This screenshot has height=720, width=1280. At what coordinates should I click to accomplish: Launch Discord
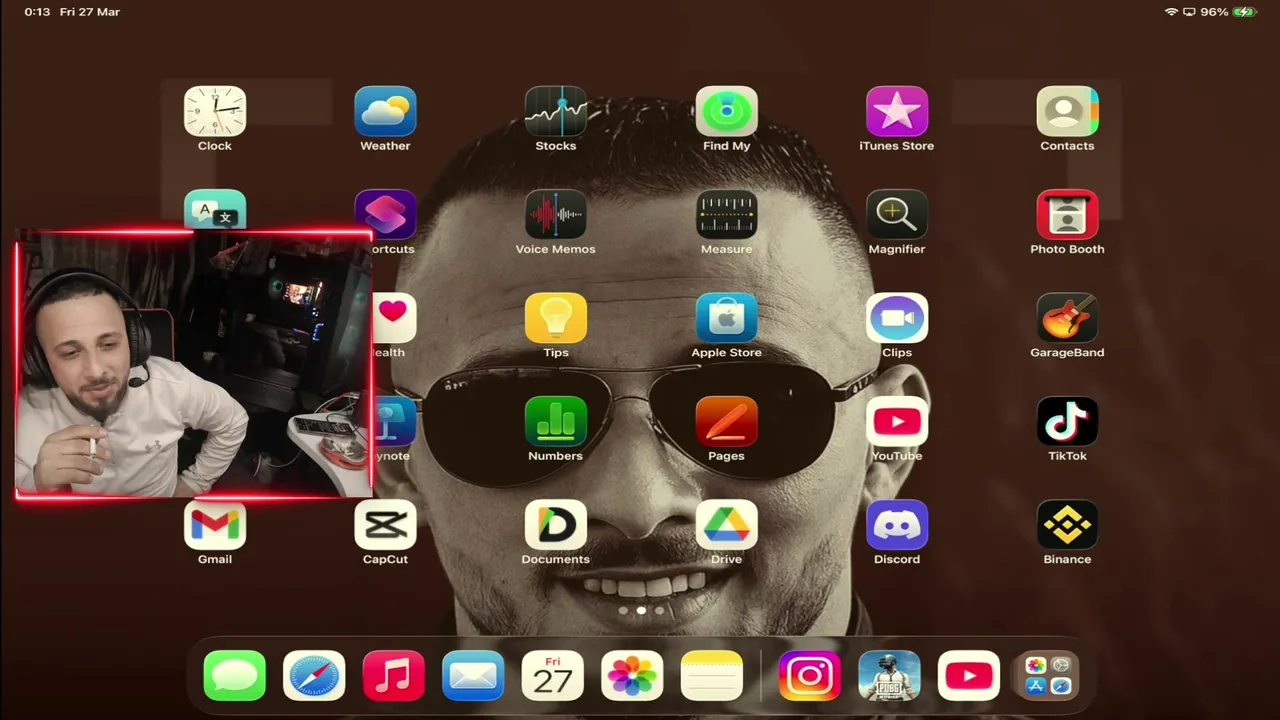(897, 525)
